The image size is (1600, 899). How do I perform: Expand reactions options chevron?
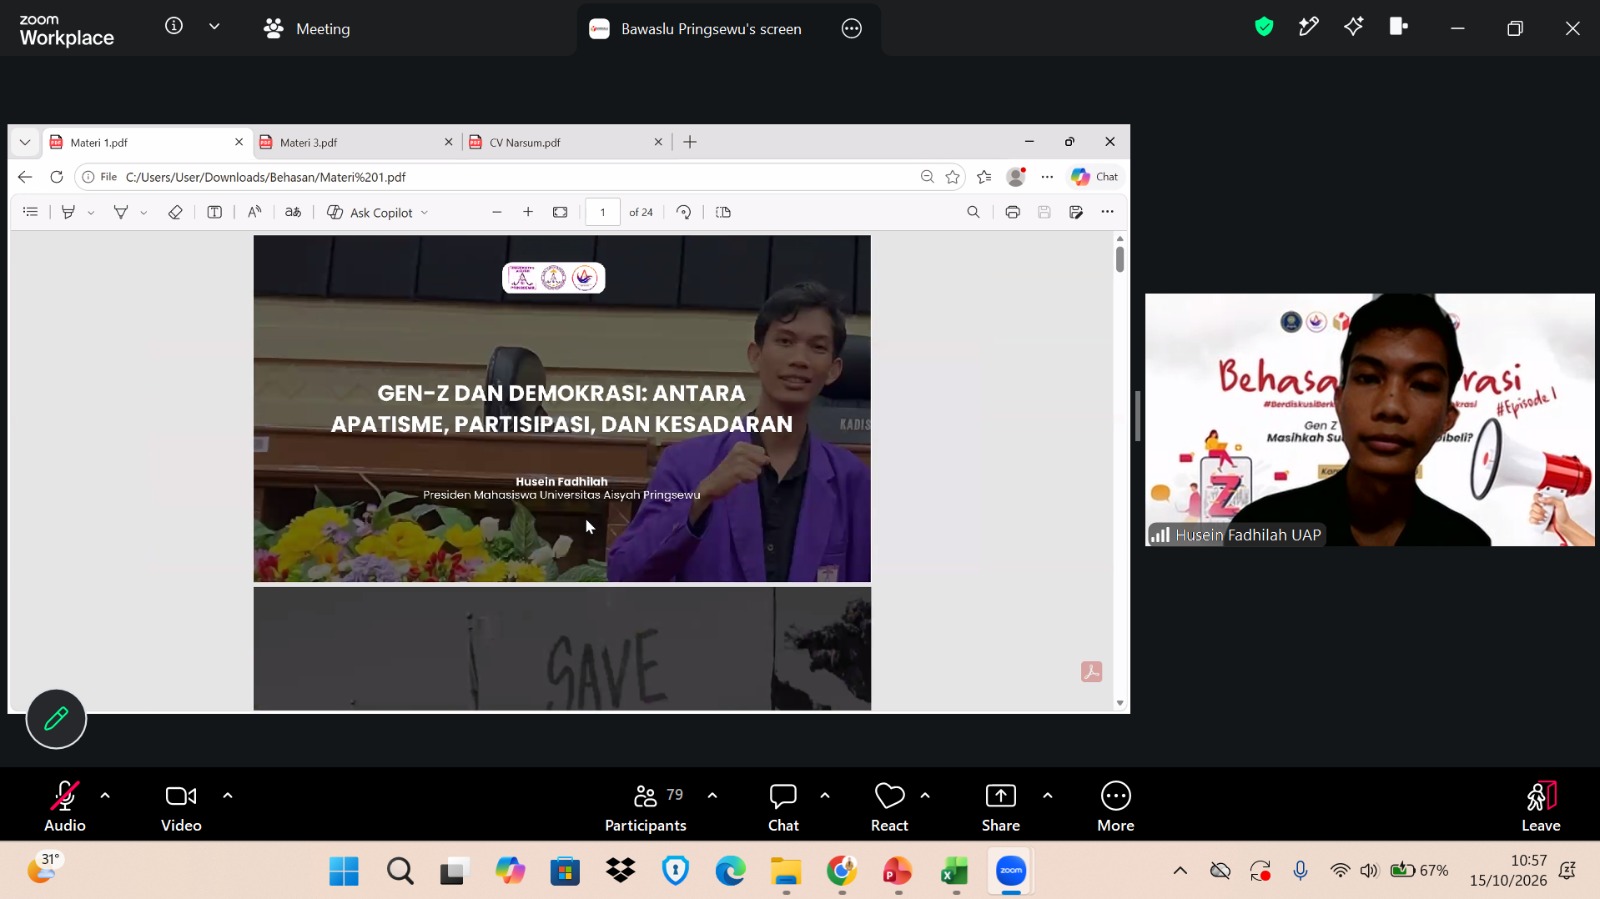coord(925,796)
